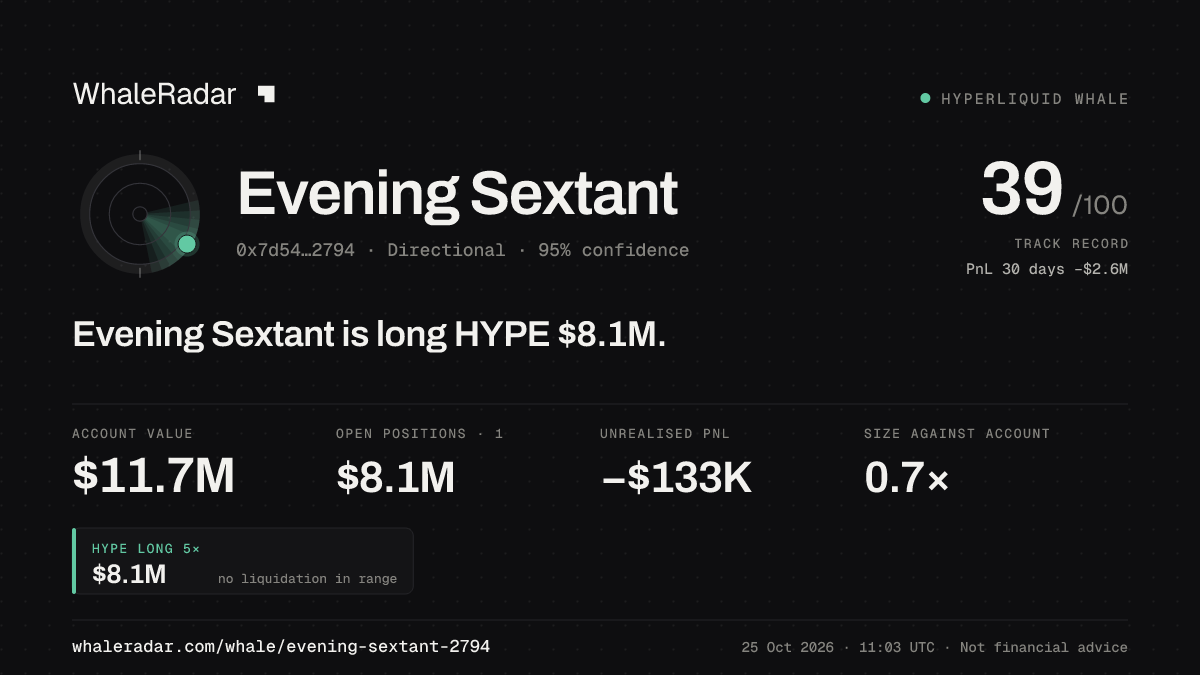Image resolution: width=1200 pixels, height=675 pixels.
Task: Click the 25 Oct 2026 date
Action: pos(788,647)
